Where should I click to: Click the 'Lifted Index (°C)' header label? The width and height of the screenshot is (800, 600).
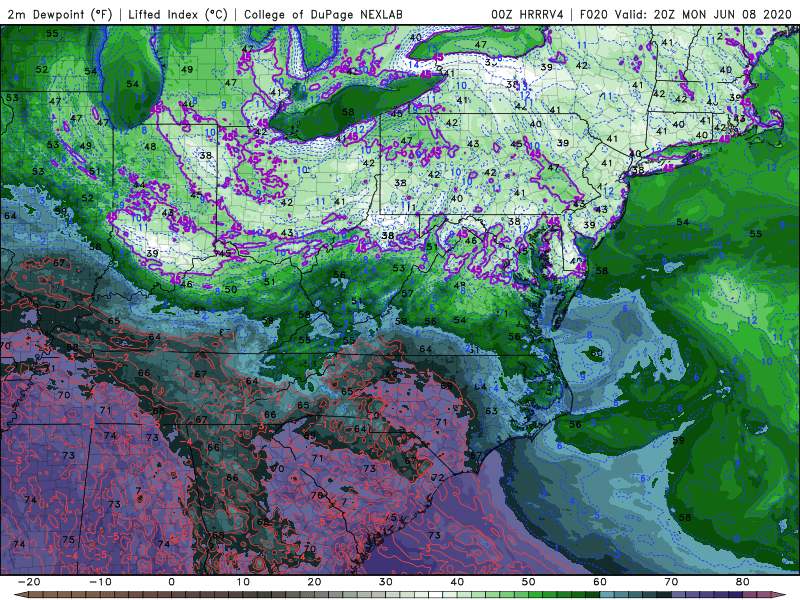pyautogui.click(x=178, y=15)
